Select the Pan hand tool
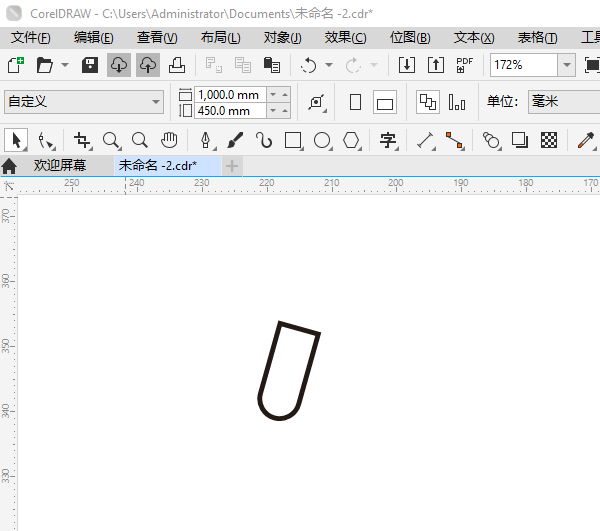The width and height of the screenshot is (600, 531). [x=169, y=140]
